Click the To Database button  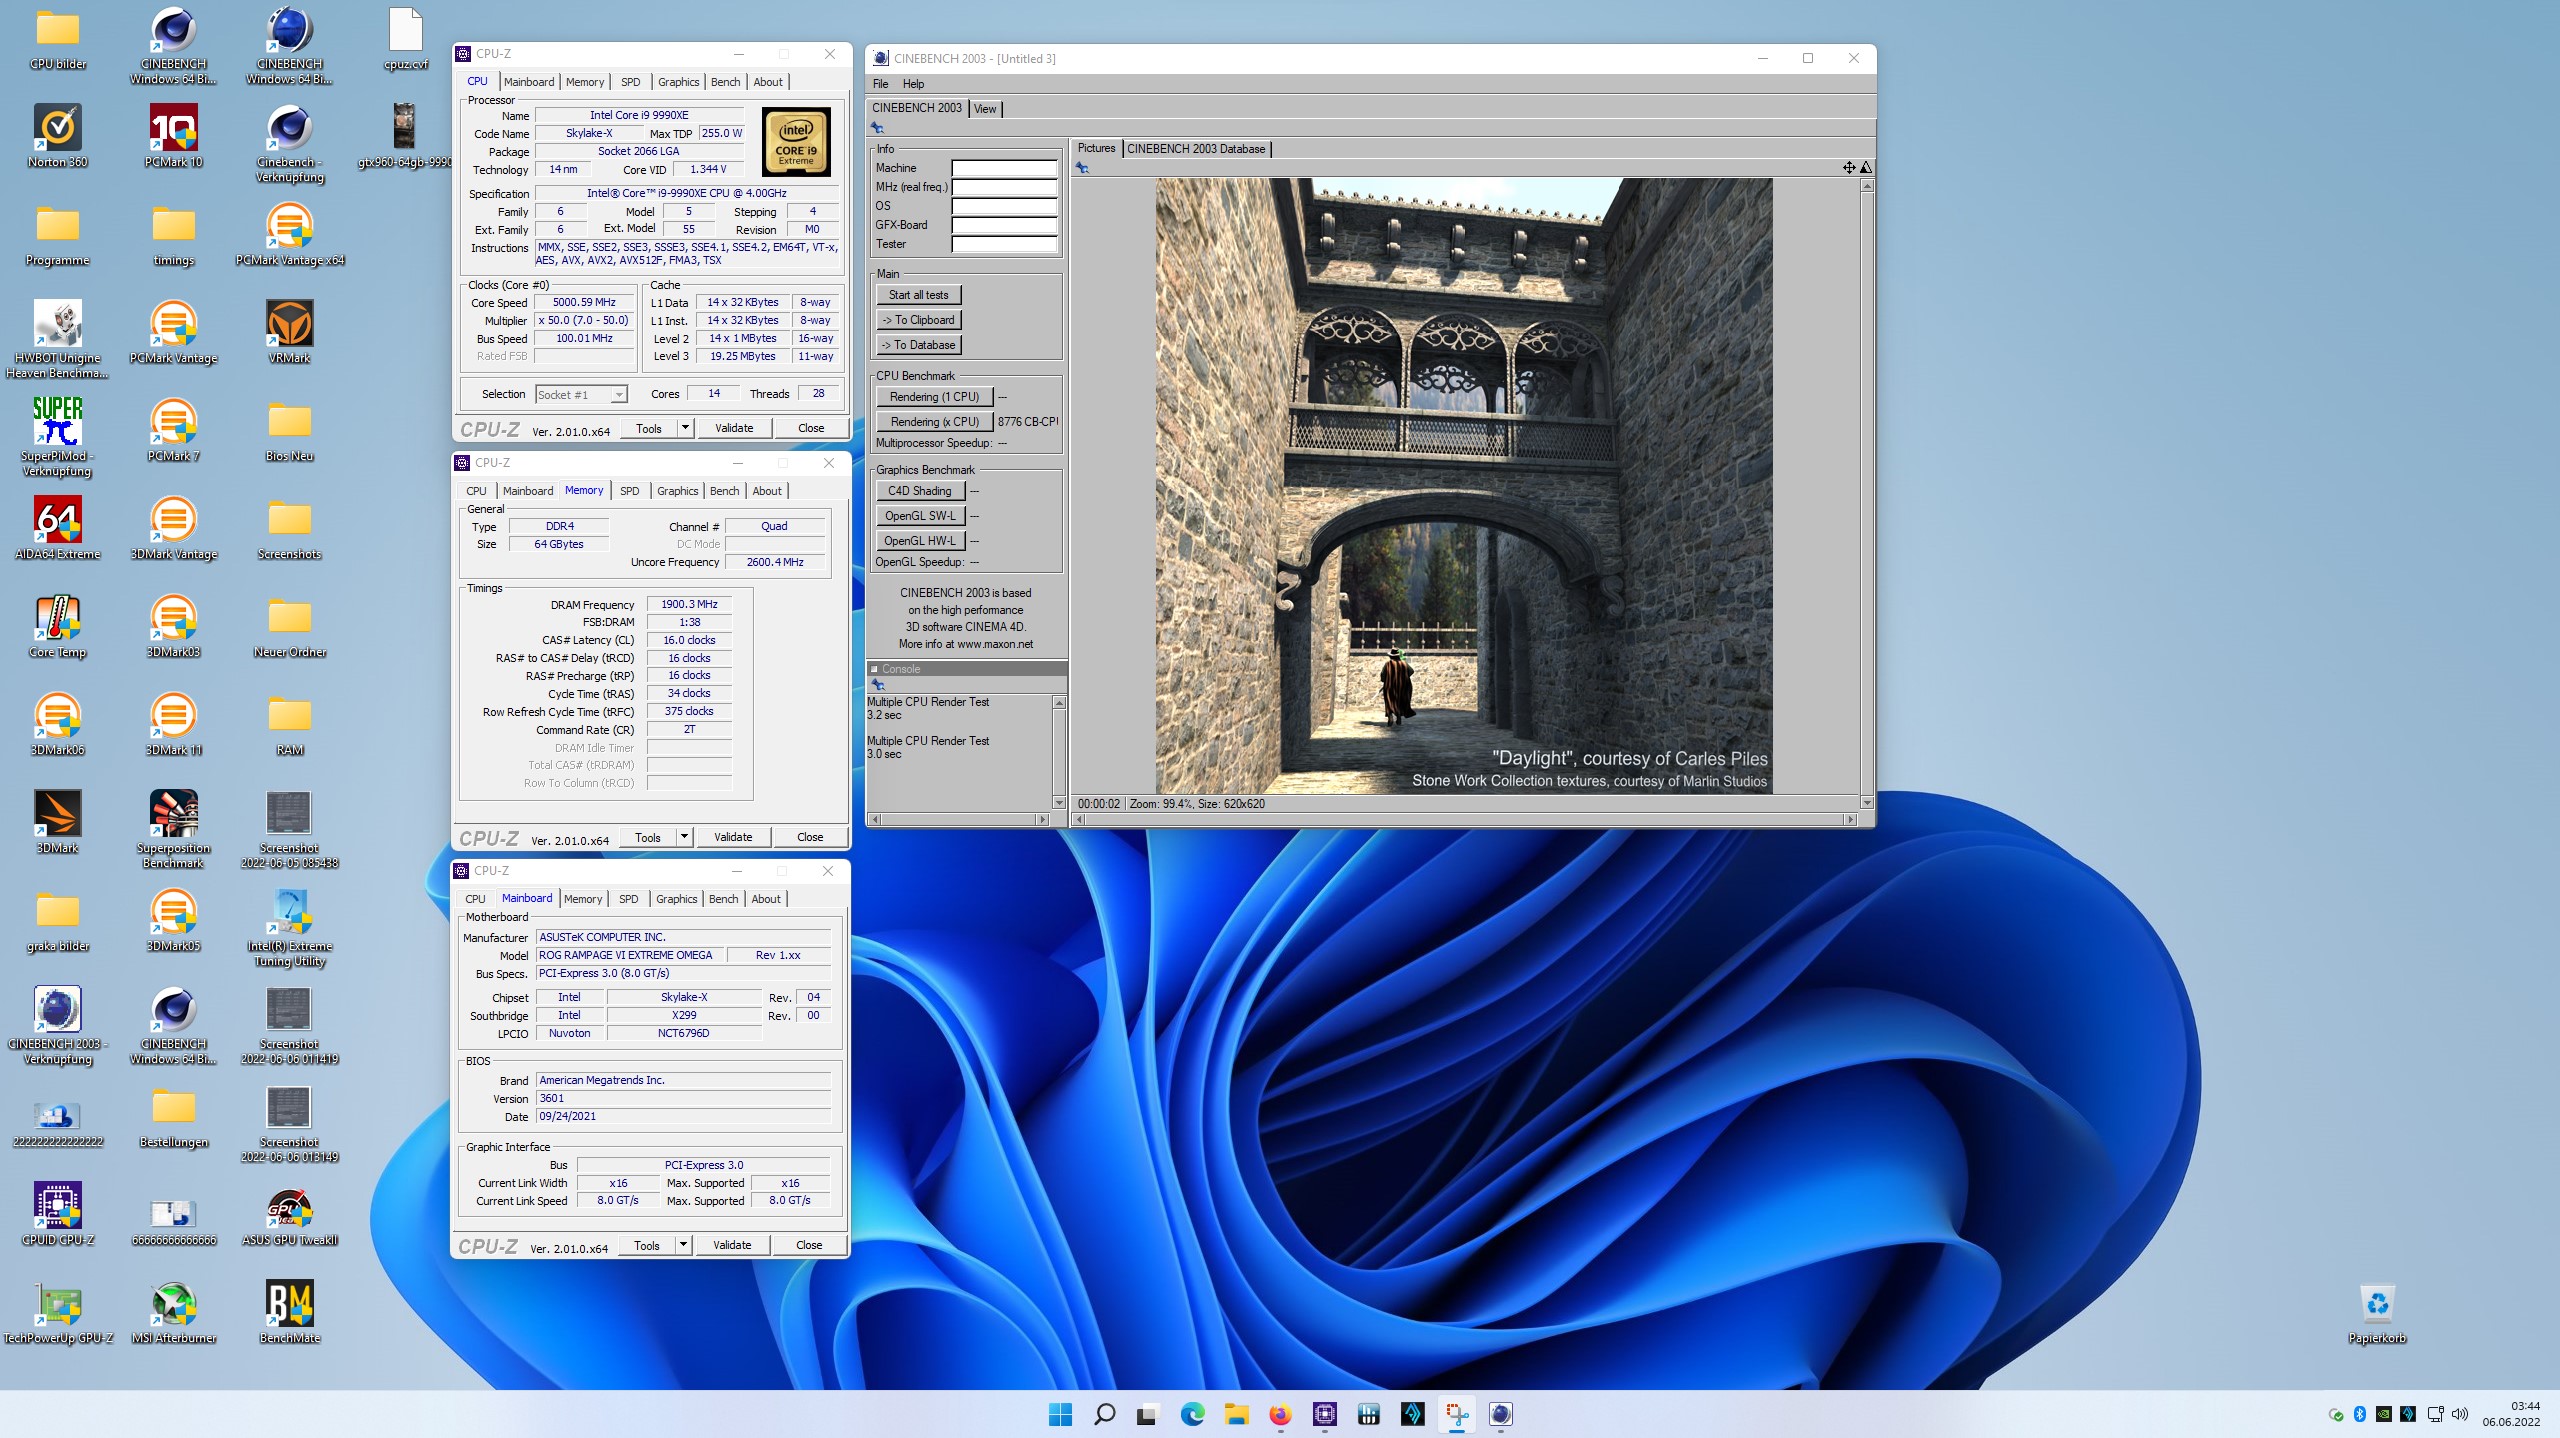point(918,345)
